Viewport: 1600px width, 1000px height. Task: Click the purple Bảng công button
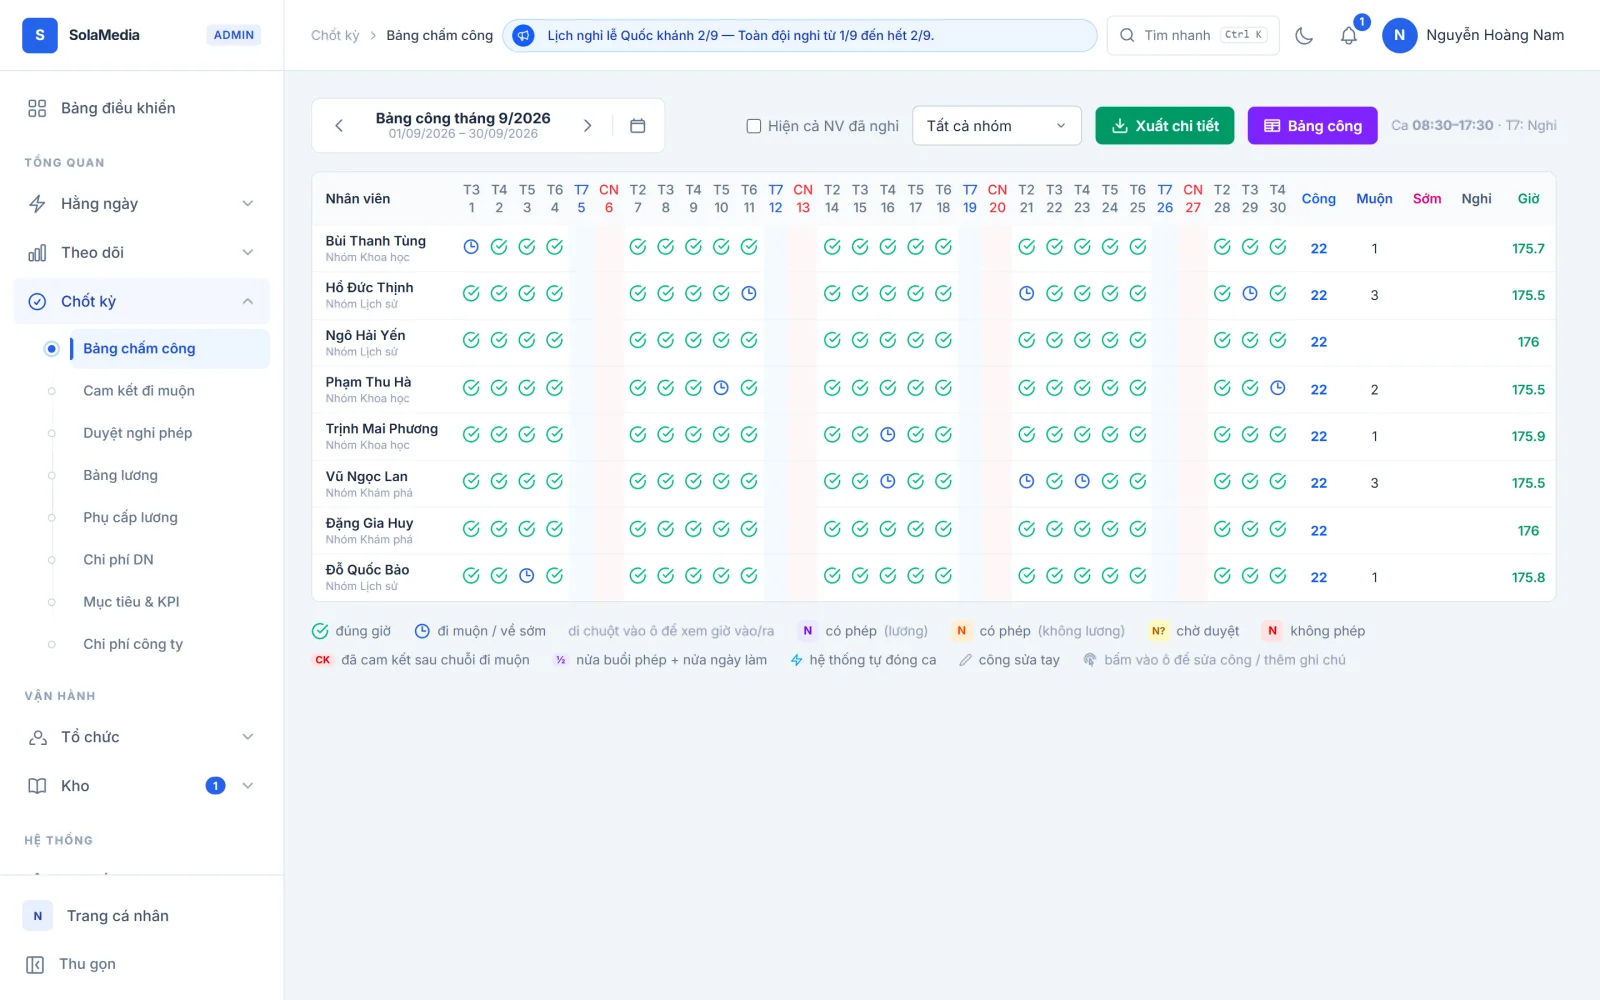[1312, 126]
